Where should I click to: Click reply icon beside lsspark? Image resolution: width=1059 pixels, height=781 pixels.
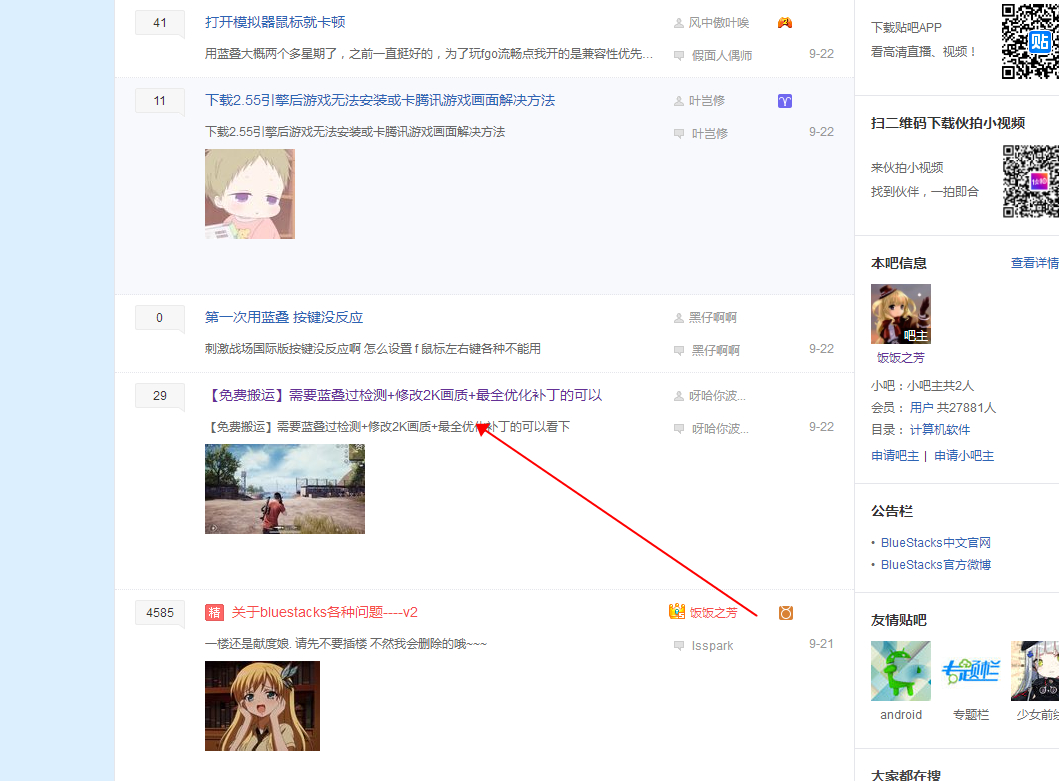[679, 646]
